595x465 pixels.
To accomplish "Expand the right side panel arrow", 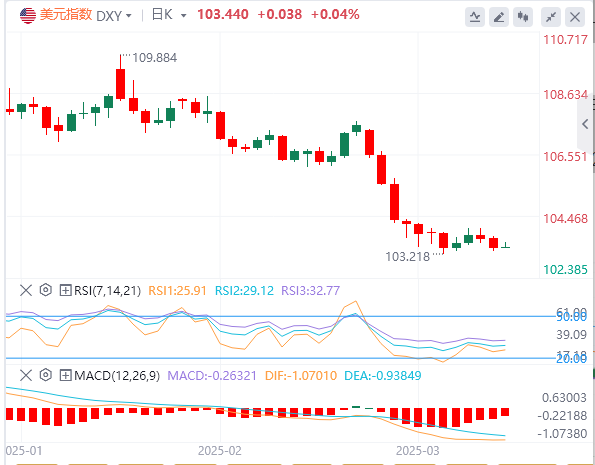I will click(586, 124).
